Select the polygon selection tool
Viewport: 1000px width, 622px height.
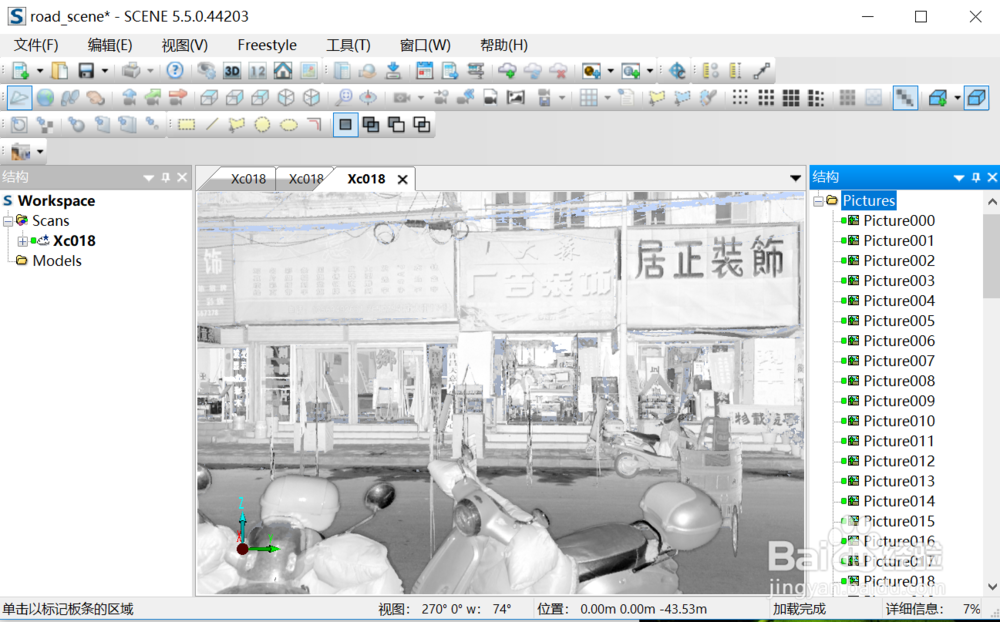[x=237, y=124]
